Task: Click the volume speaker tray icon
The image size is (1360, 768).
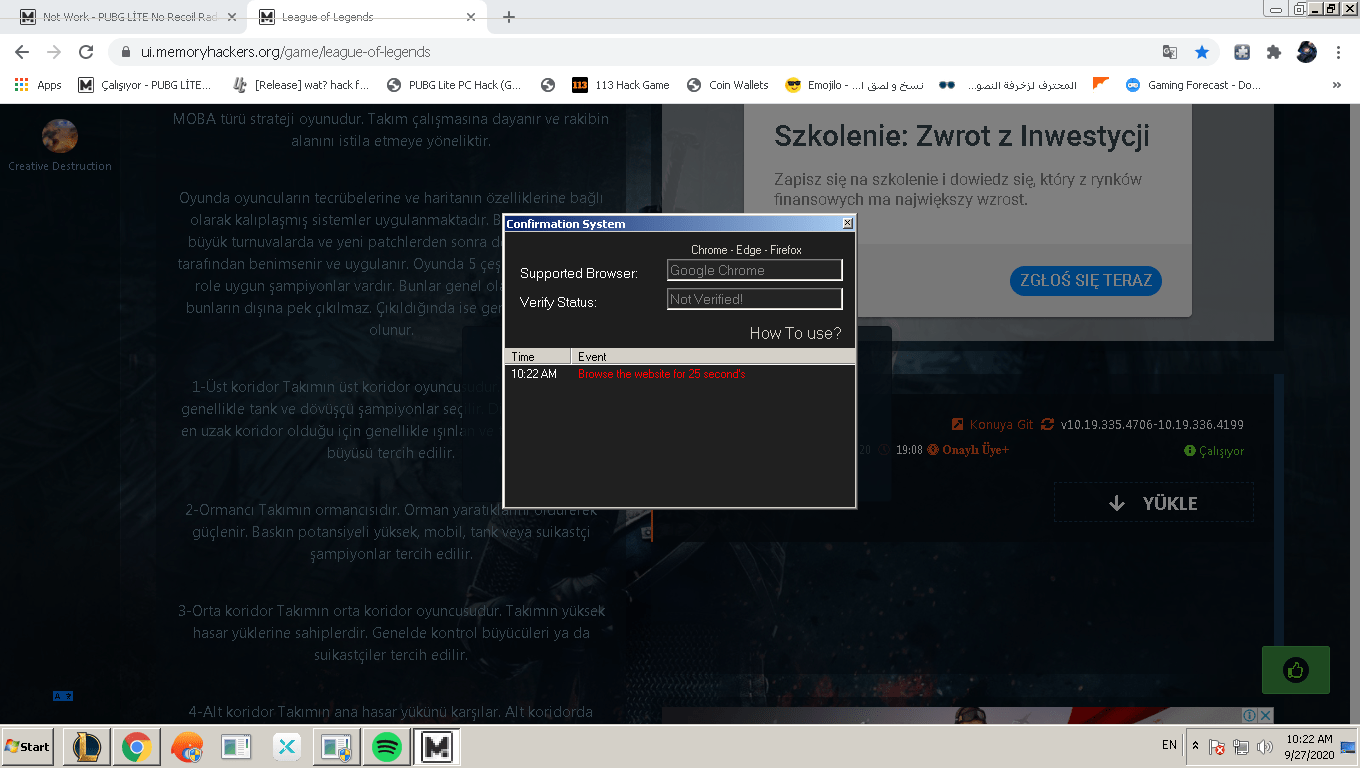Action: (x=1264, y=747)
